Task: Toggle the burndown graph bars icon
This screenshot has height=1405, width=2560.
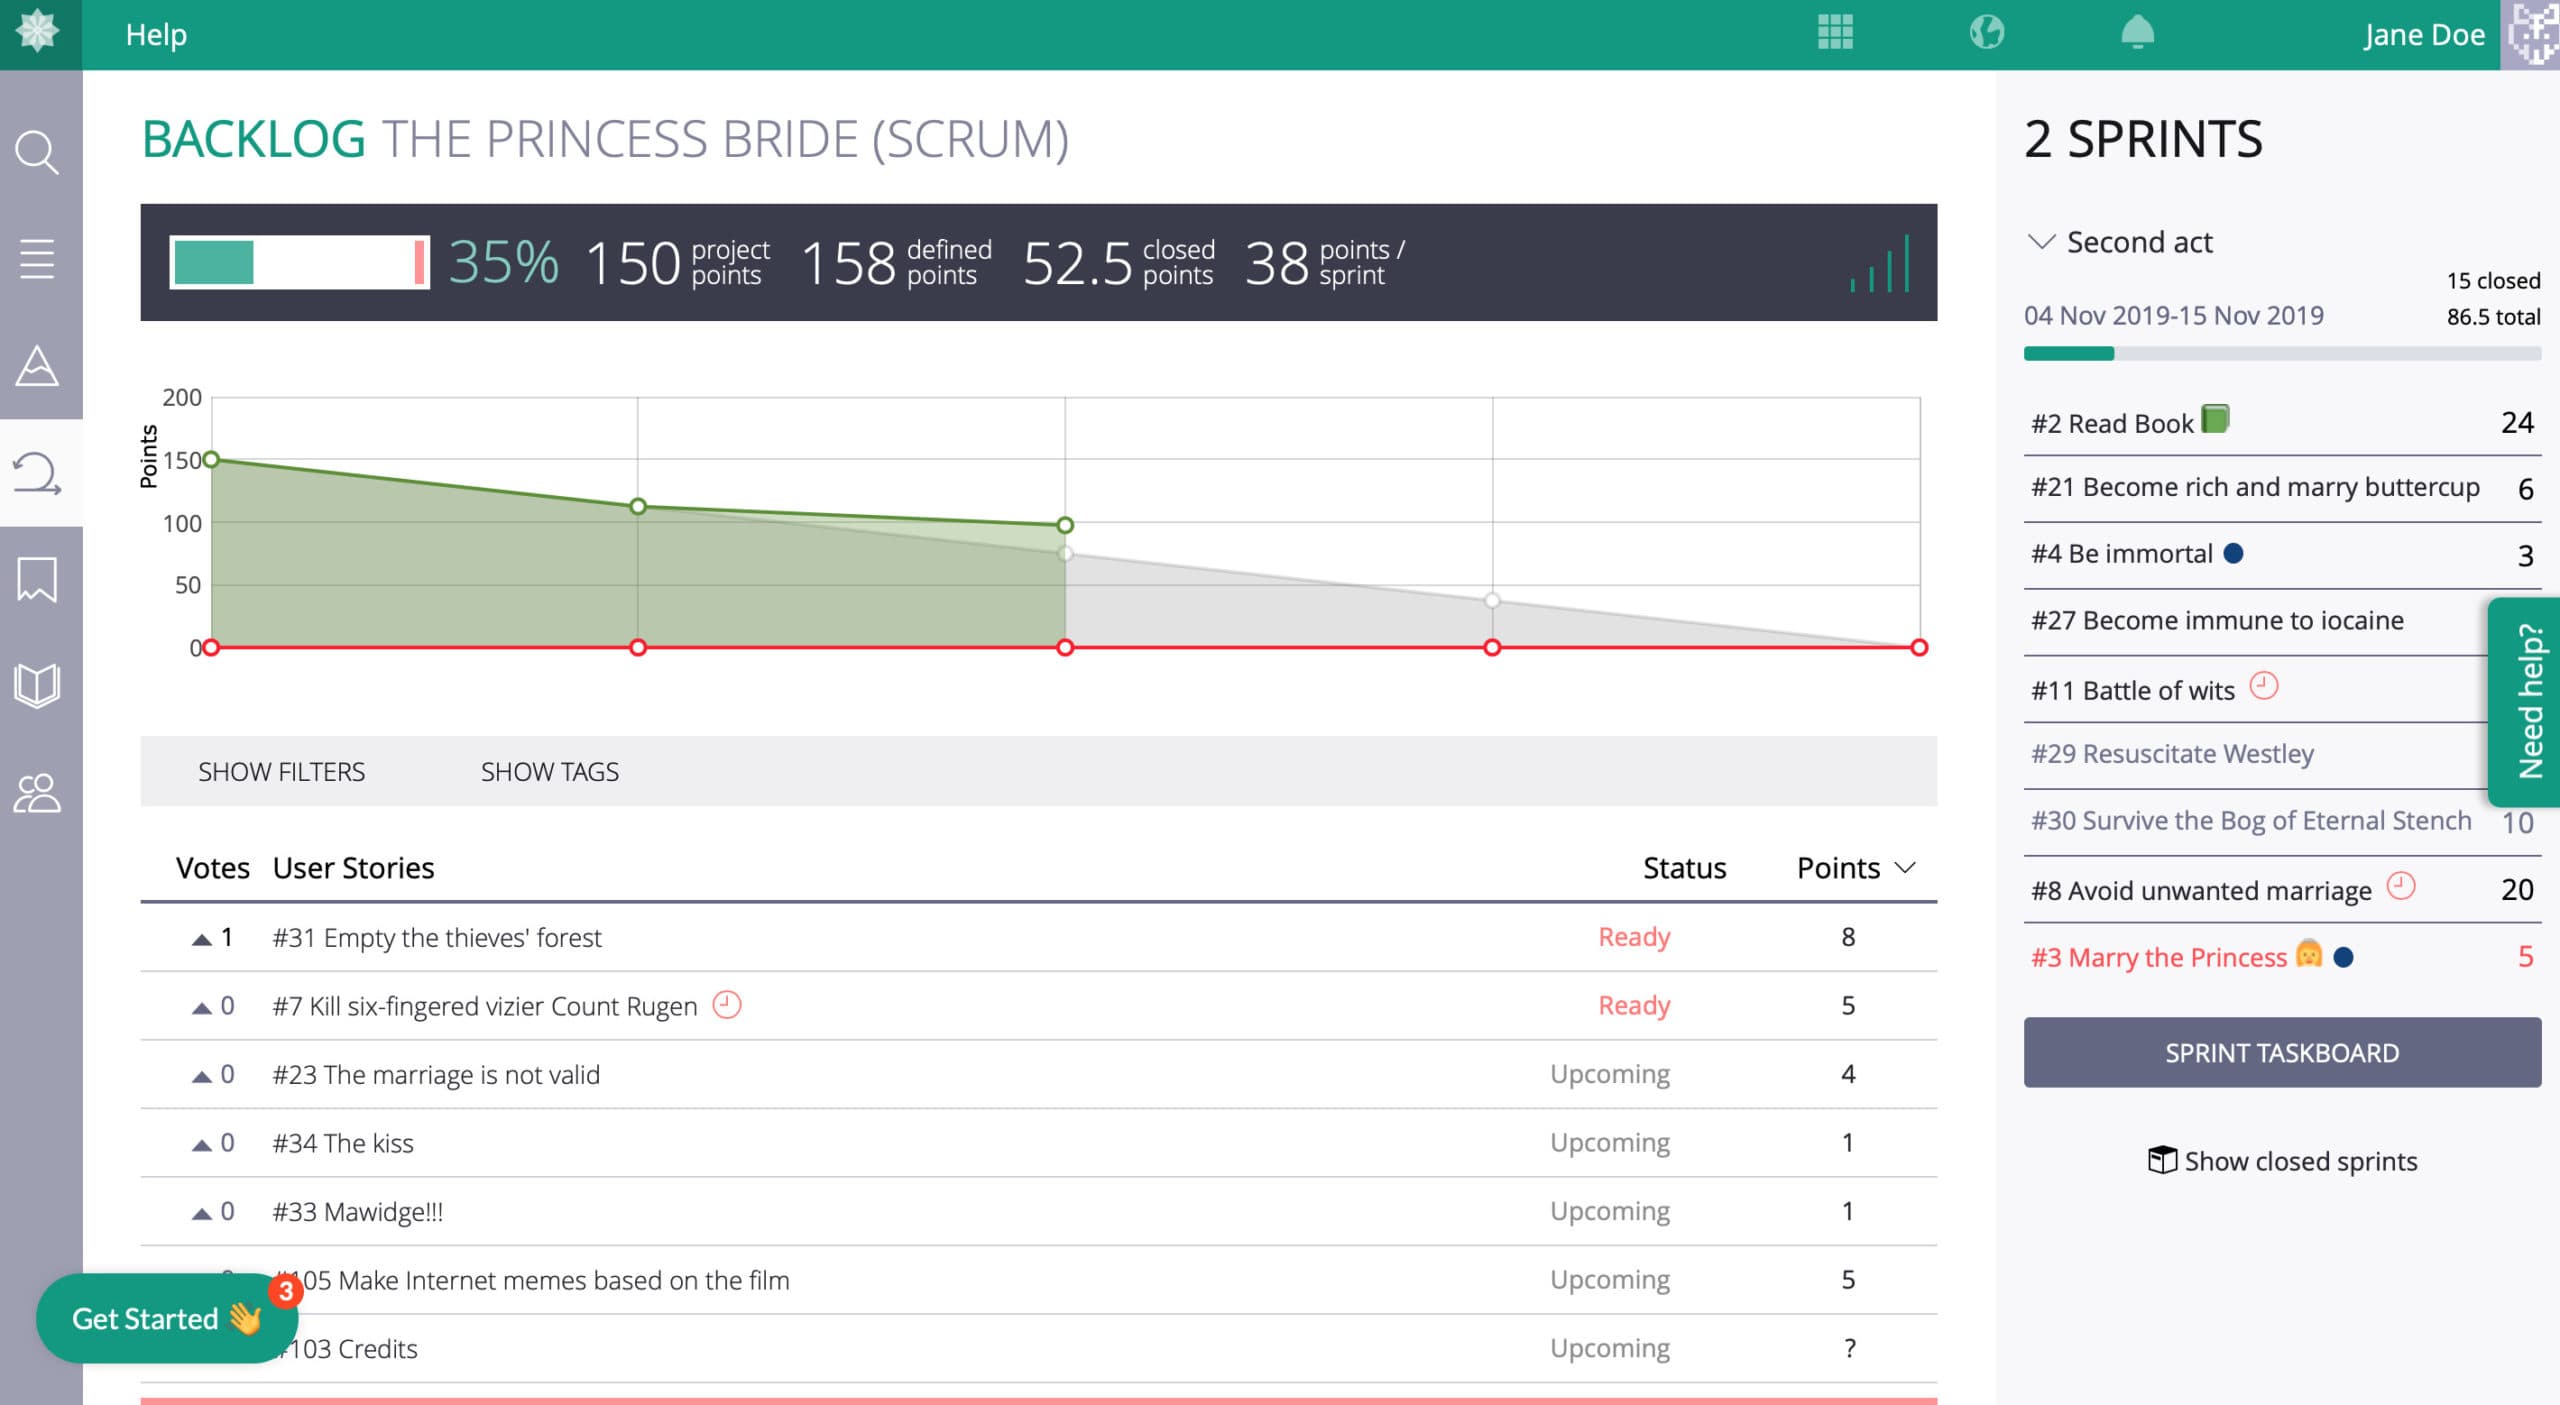Action: pos(1881,264)
